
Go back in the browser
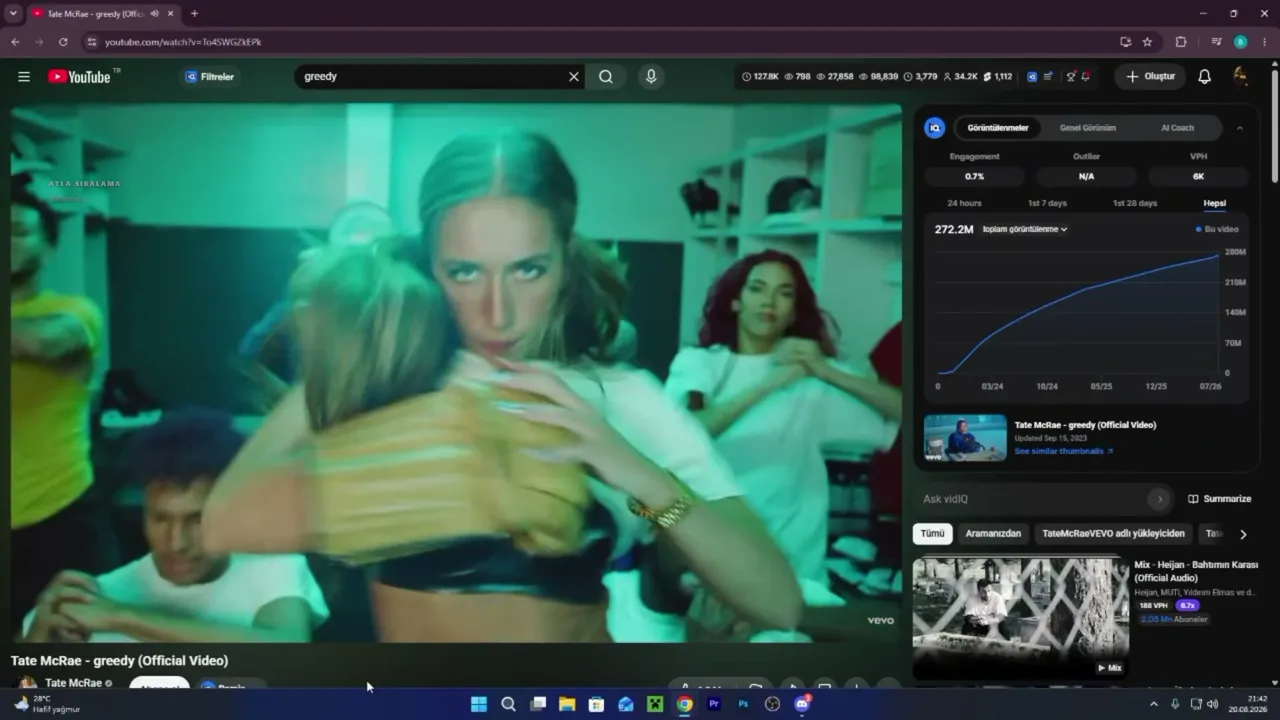point(15,42)
